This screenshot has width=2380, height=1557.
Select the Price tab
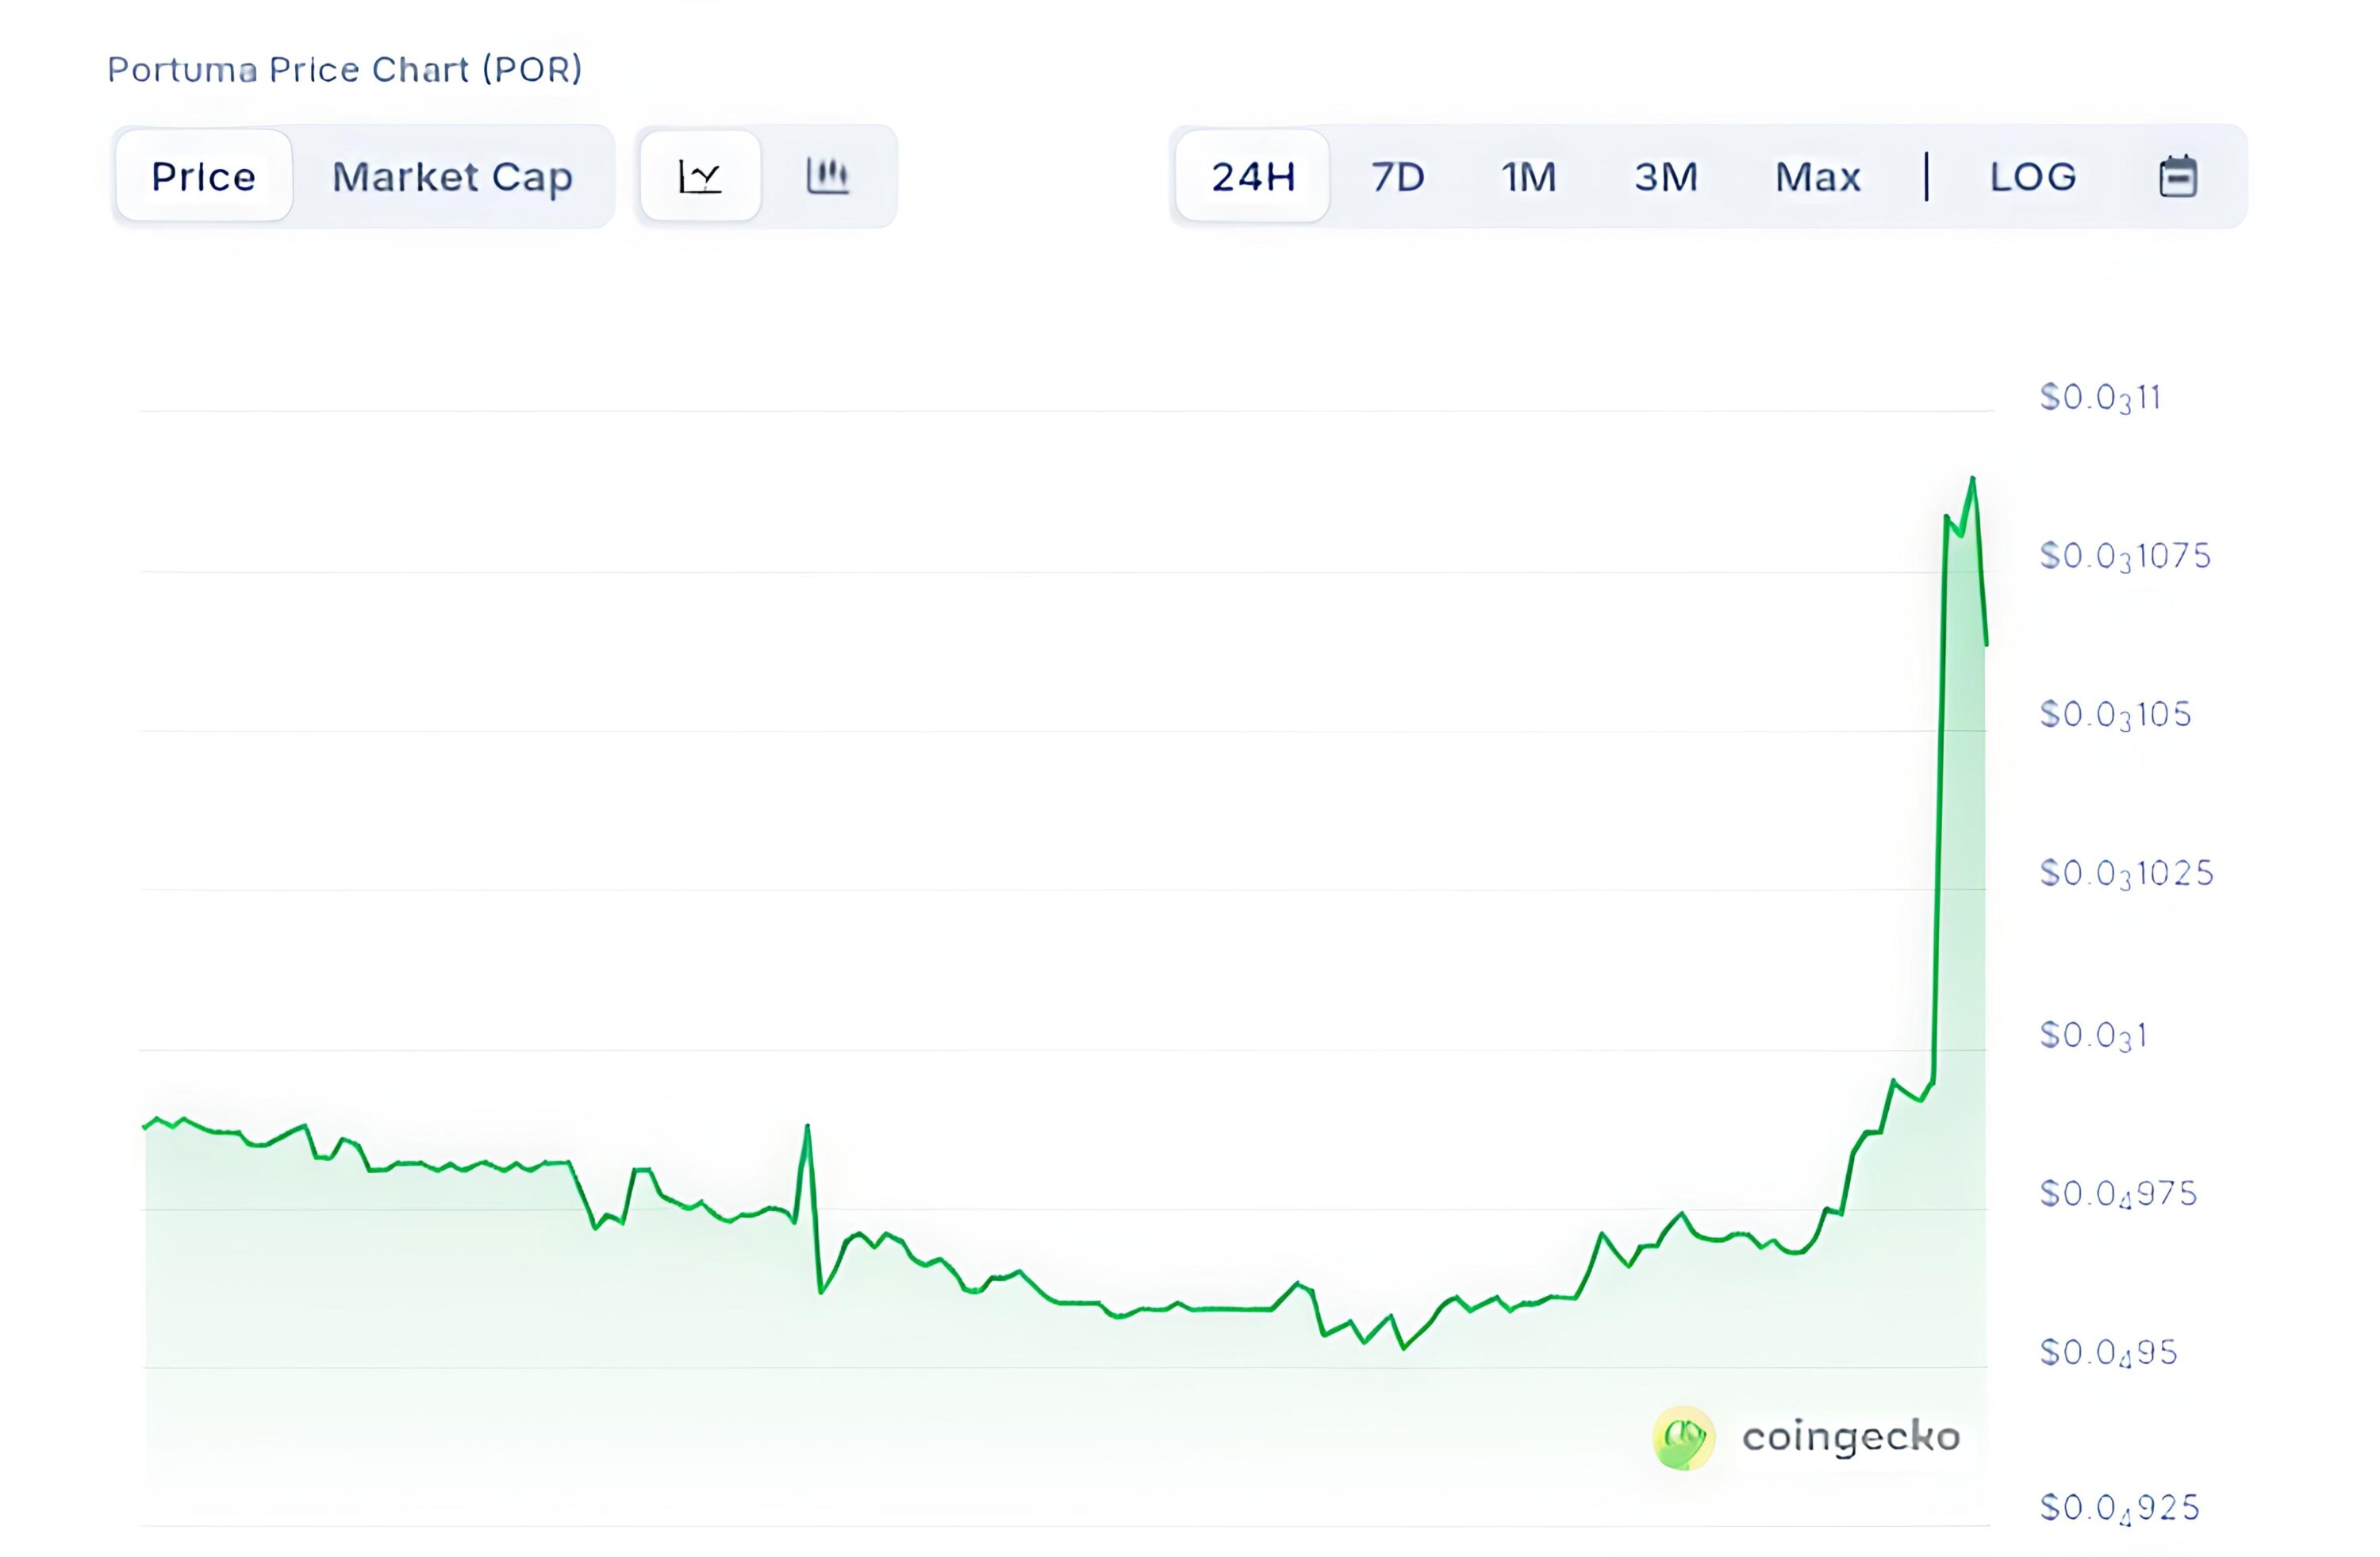coord(204,176)
